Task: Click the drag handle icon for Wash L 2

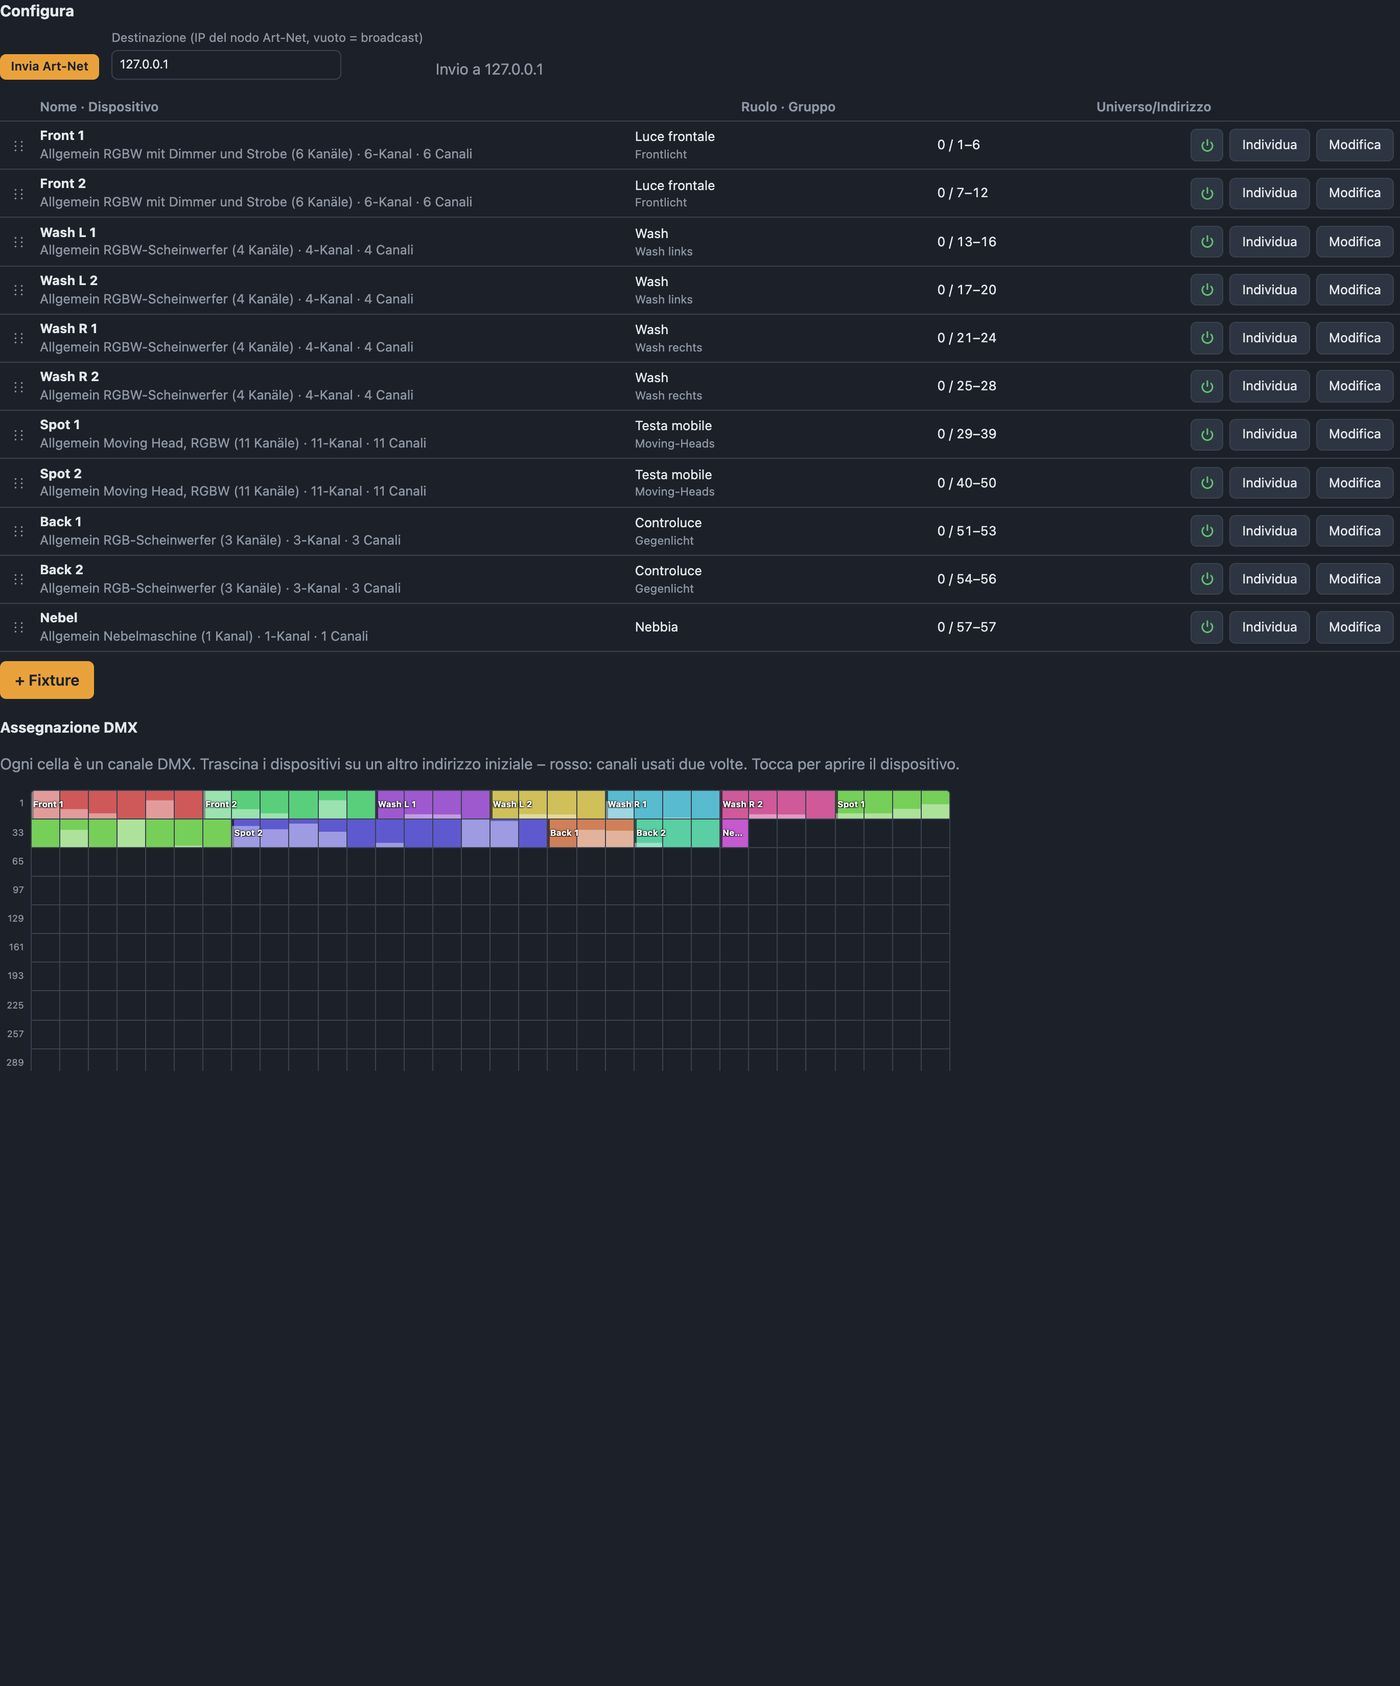Action: click(18, 290)
